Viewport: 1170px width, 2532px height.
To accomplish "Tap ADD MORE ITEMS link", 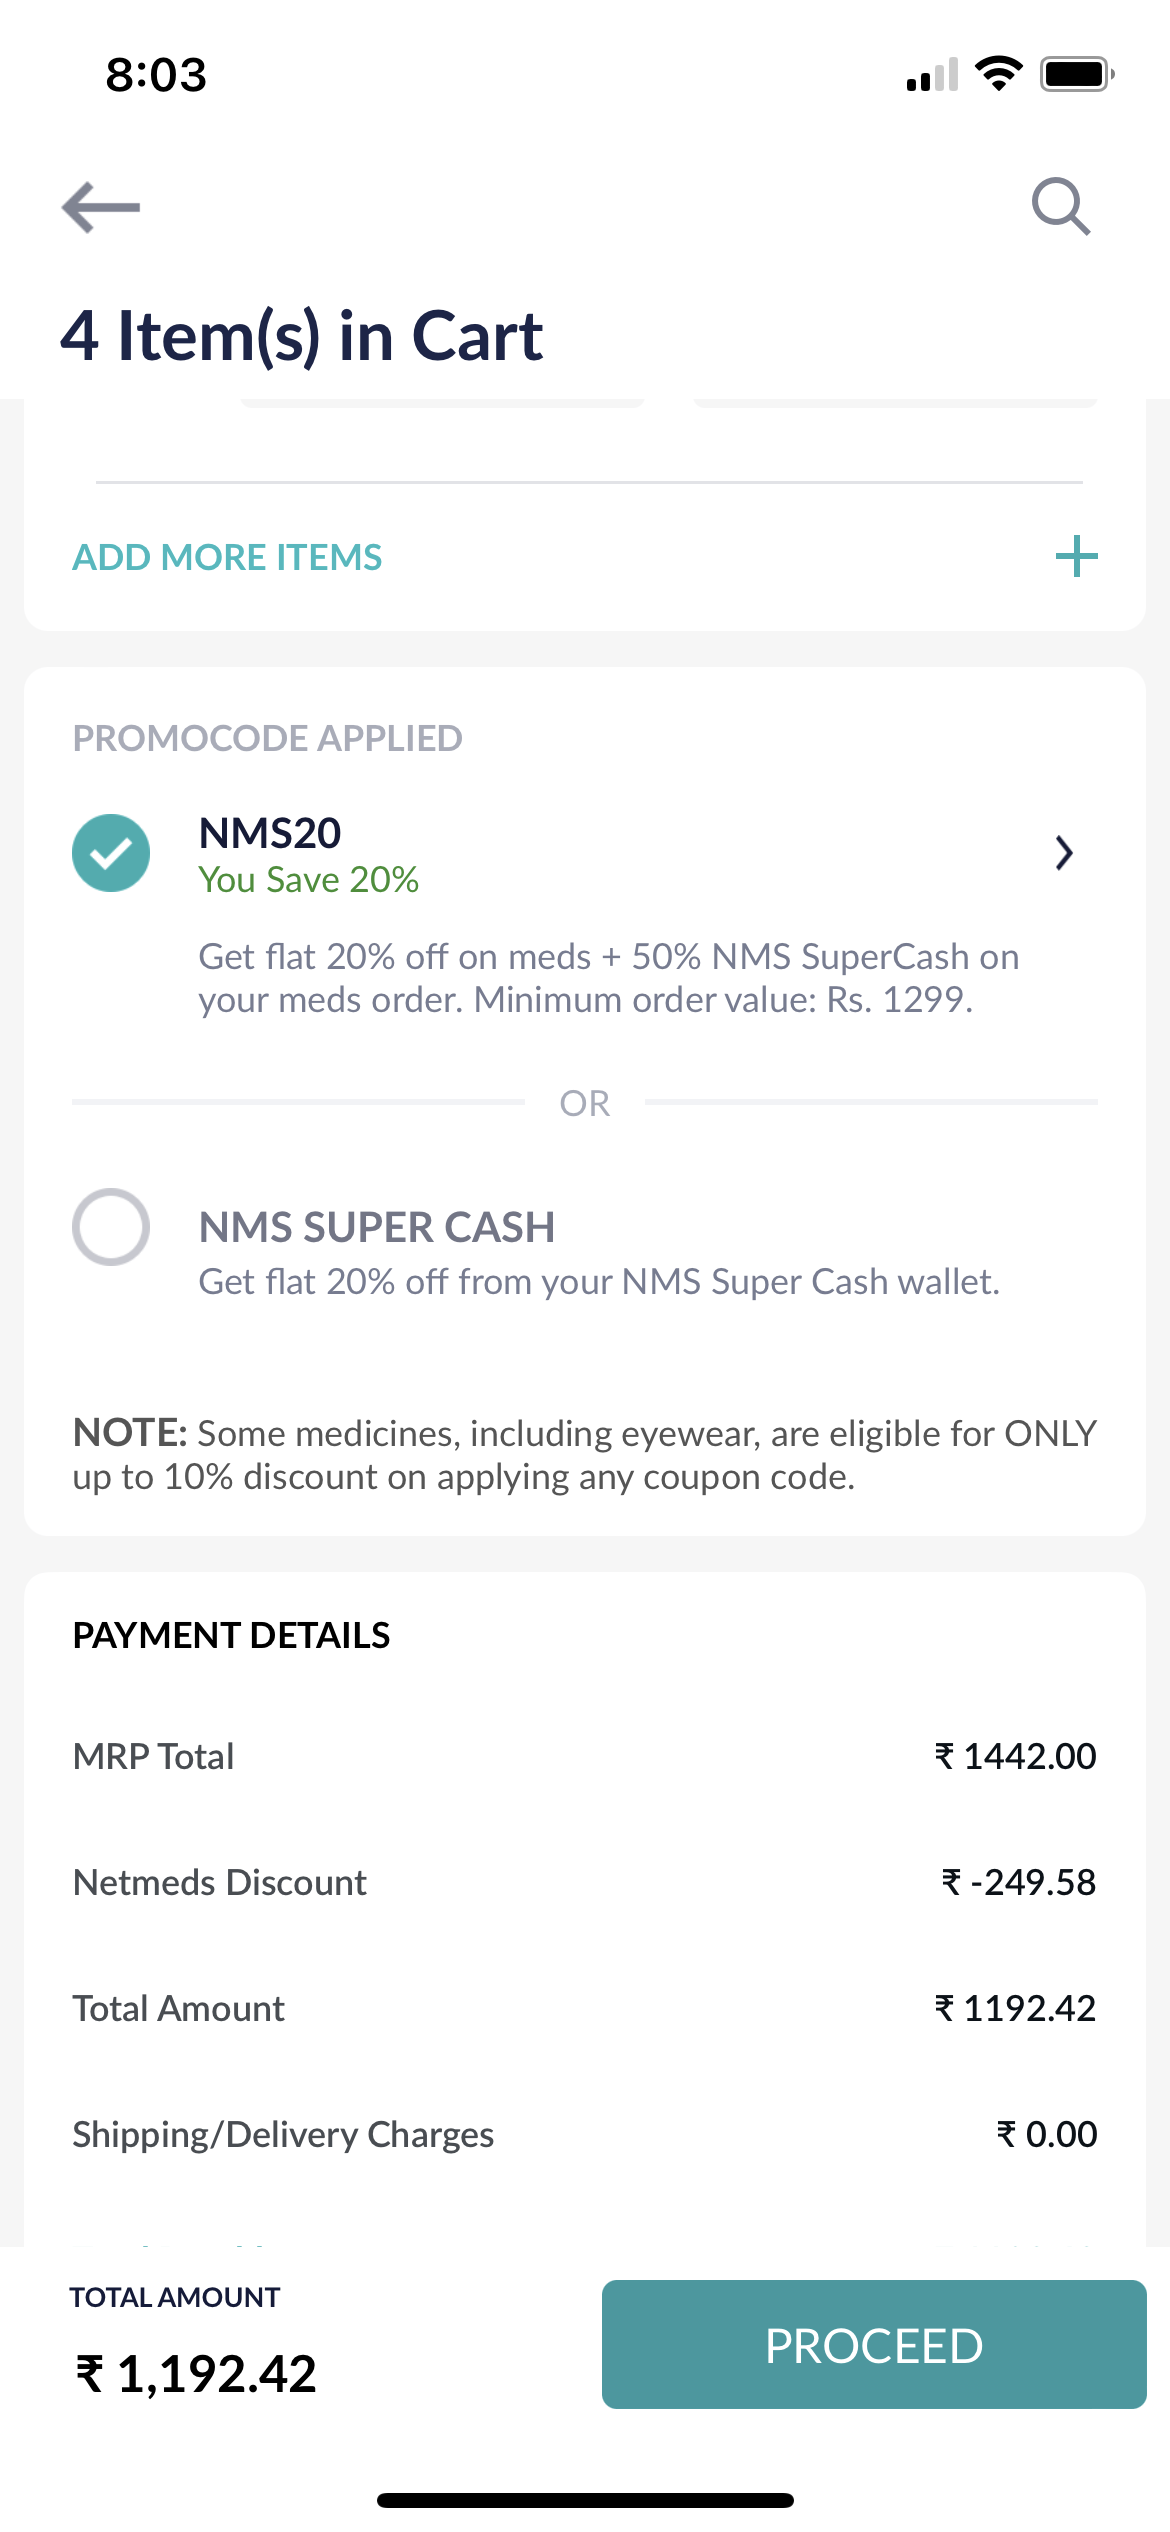I will (x=227, y=557).
